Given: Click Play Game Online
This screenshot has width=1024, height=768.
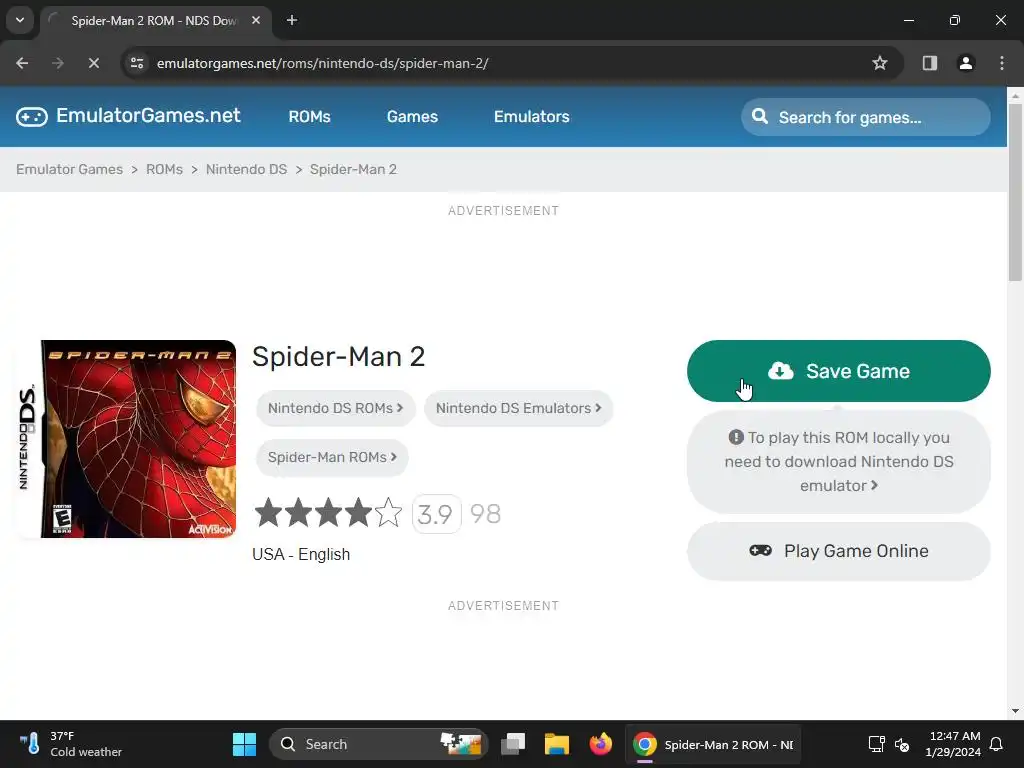Looking at the screenshot, I should (x=839, y=551).
